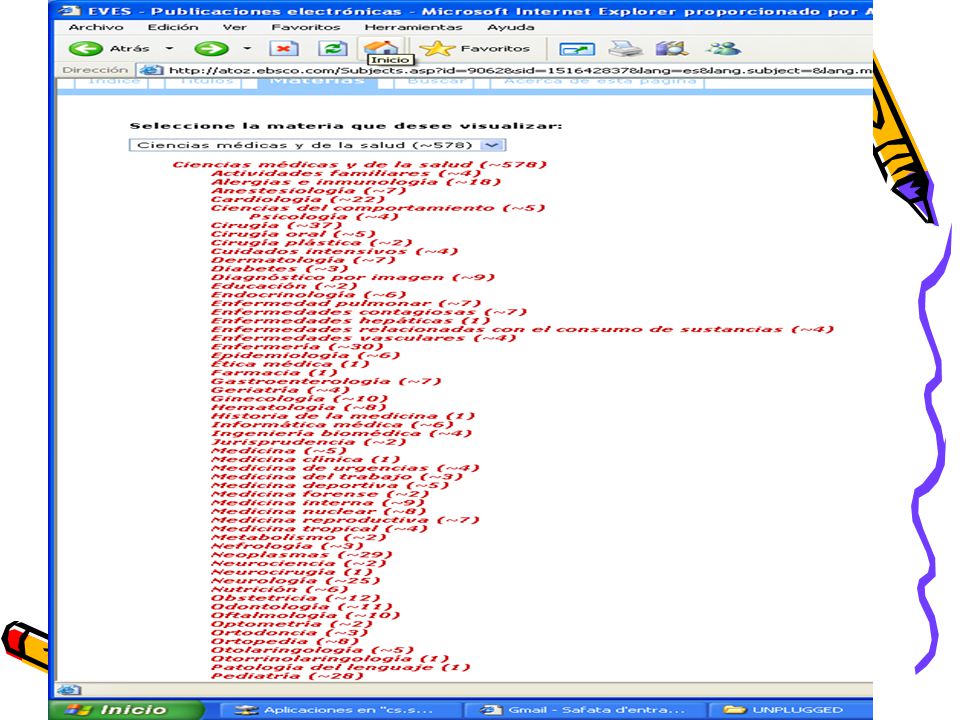Expand the Ciencias médicas y de la salud dropdown
The height and width of the screenshot is (720, 960).
pos(492,145)
